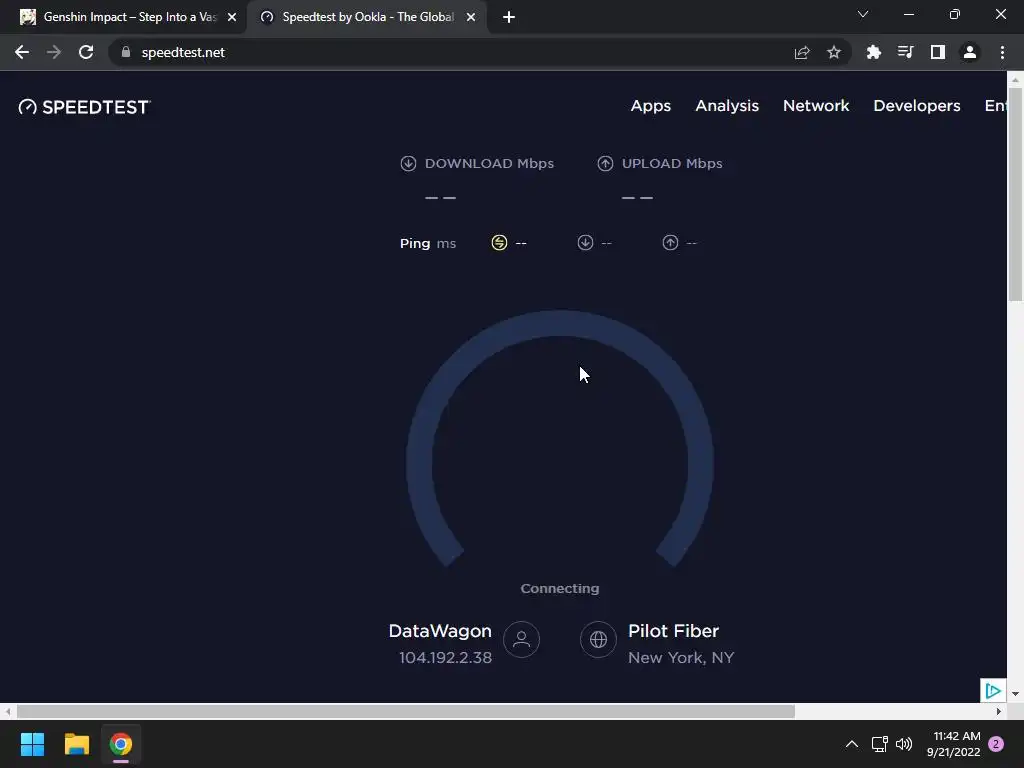Open the Analysis menu item
The image size is (1024, 768).
point(727,106)
